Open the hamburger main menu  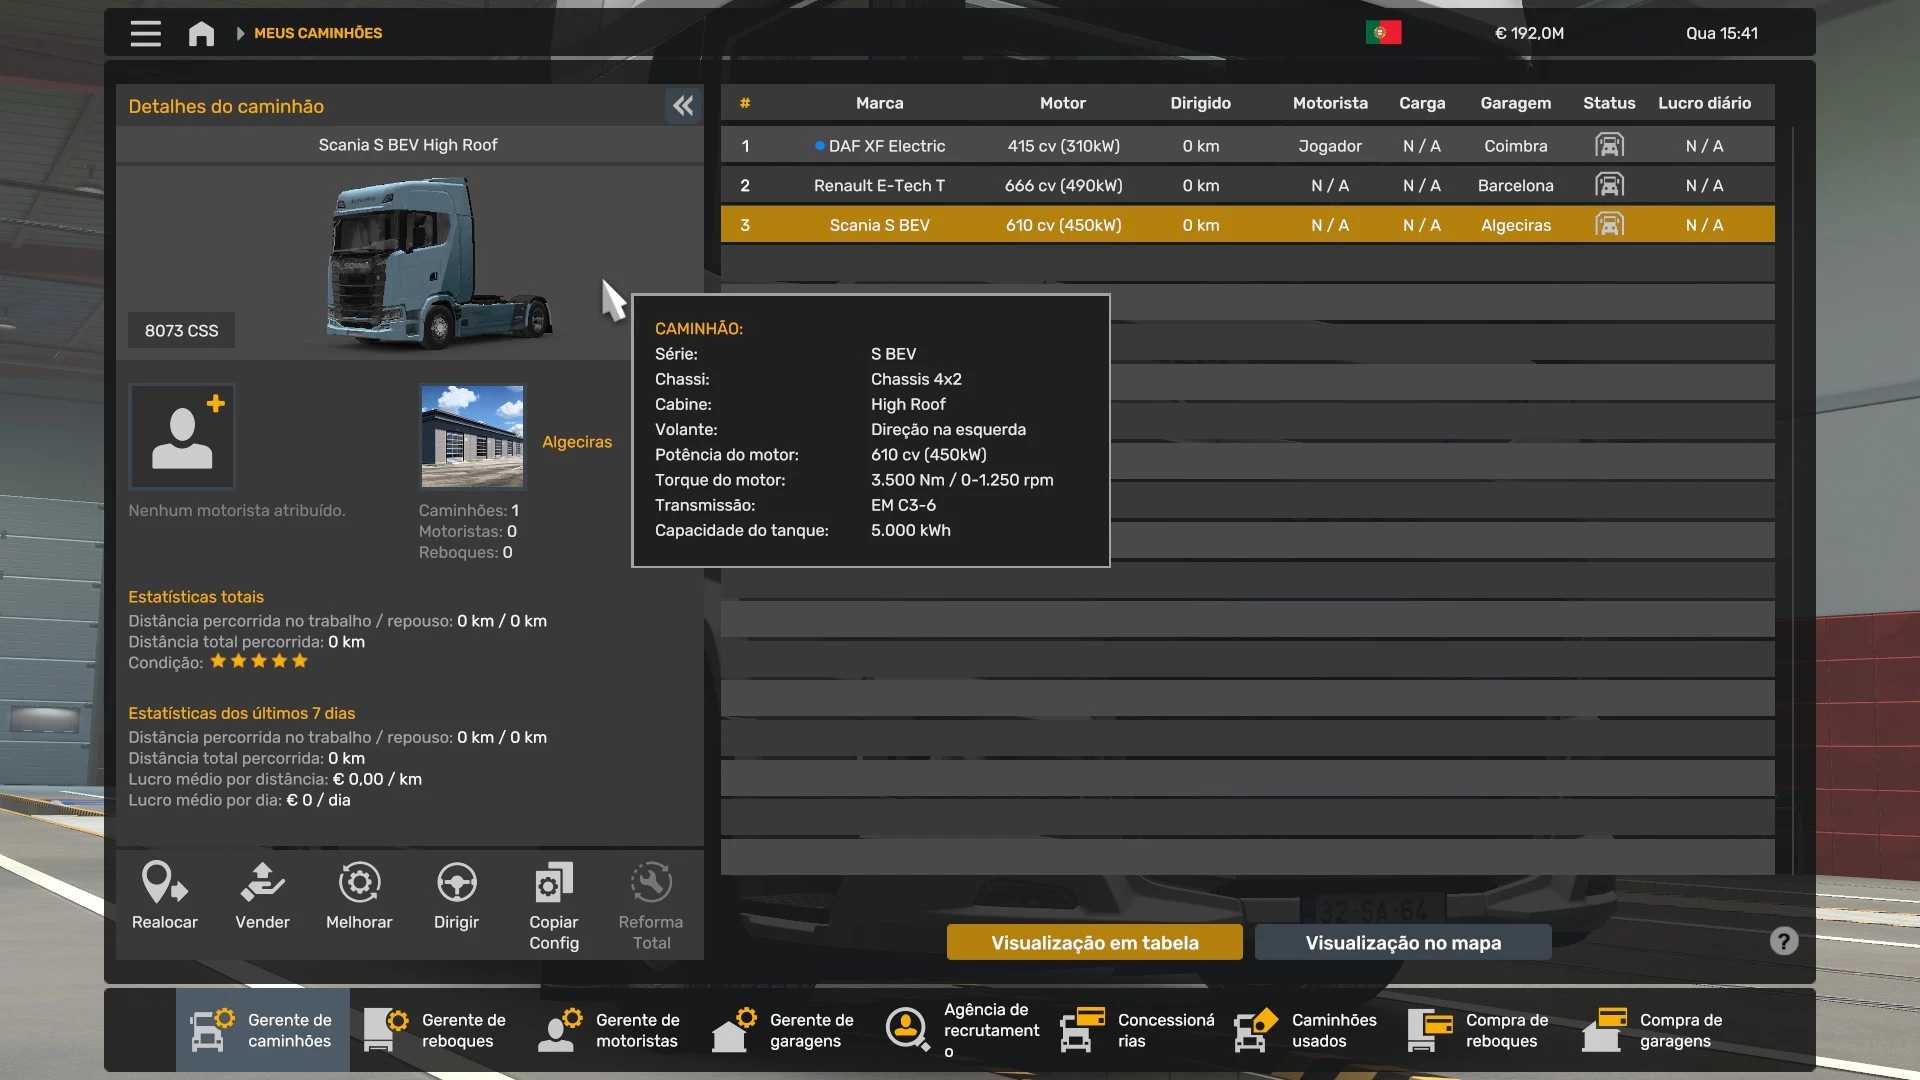click(145, 33)
